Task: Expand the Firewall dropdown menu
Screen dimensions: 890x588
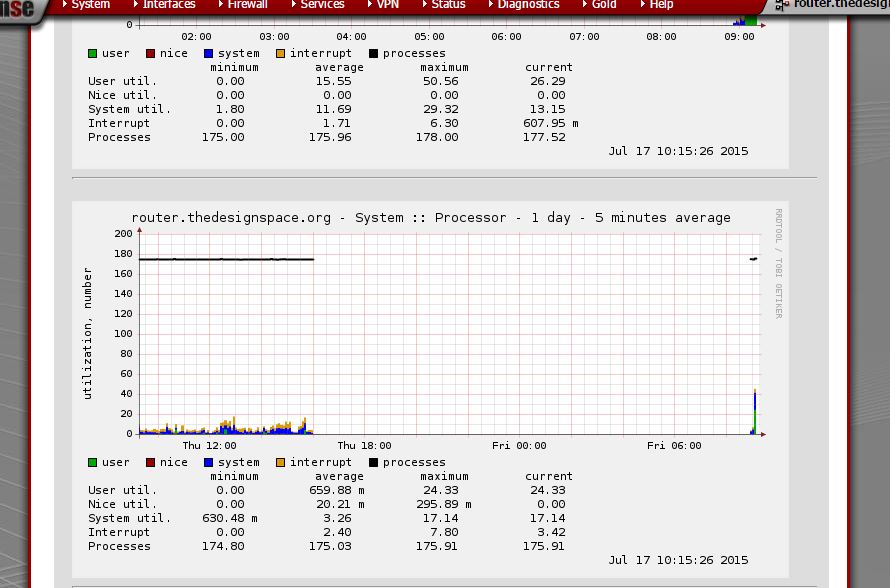Action: click(x=246, y=5)
